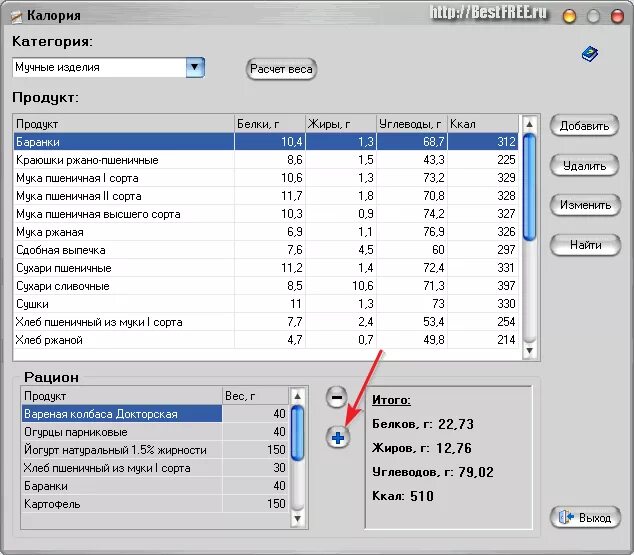This screenshot has height=555, width=634.
Task: Select Хлеб пшеничный из муки I сорта in product table
Action: coord(266,322)
